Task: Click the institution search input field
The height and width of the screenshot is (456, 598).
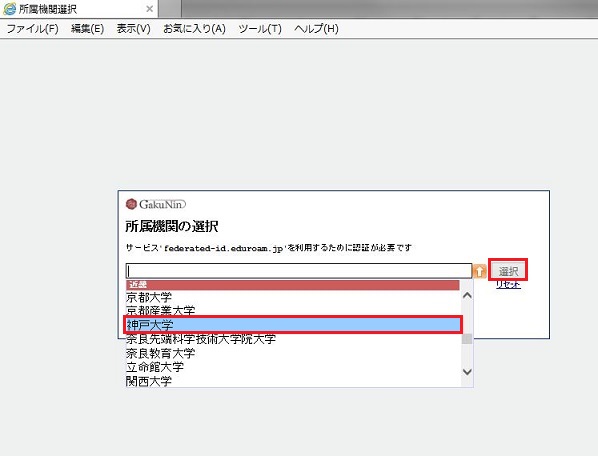Action: click(x=299, y=271)
